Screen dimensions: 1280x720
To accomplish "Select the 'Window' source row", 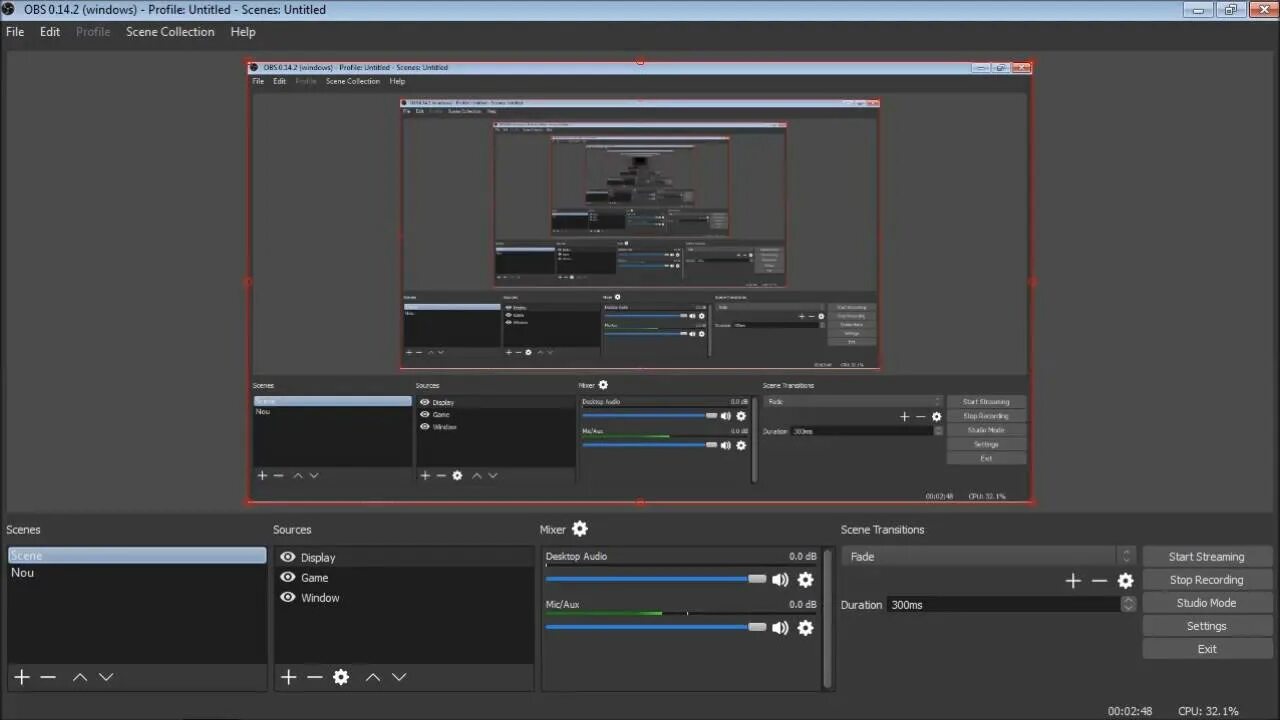I will (404, 597).
